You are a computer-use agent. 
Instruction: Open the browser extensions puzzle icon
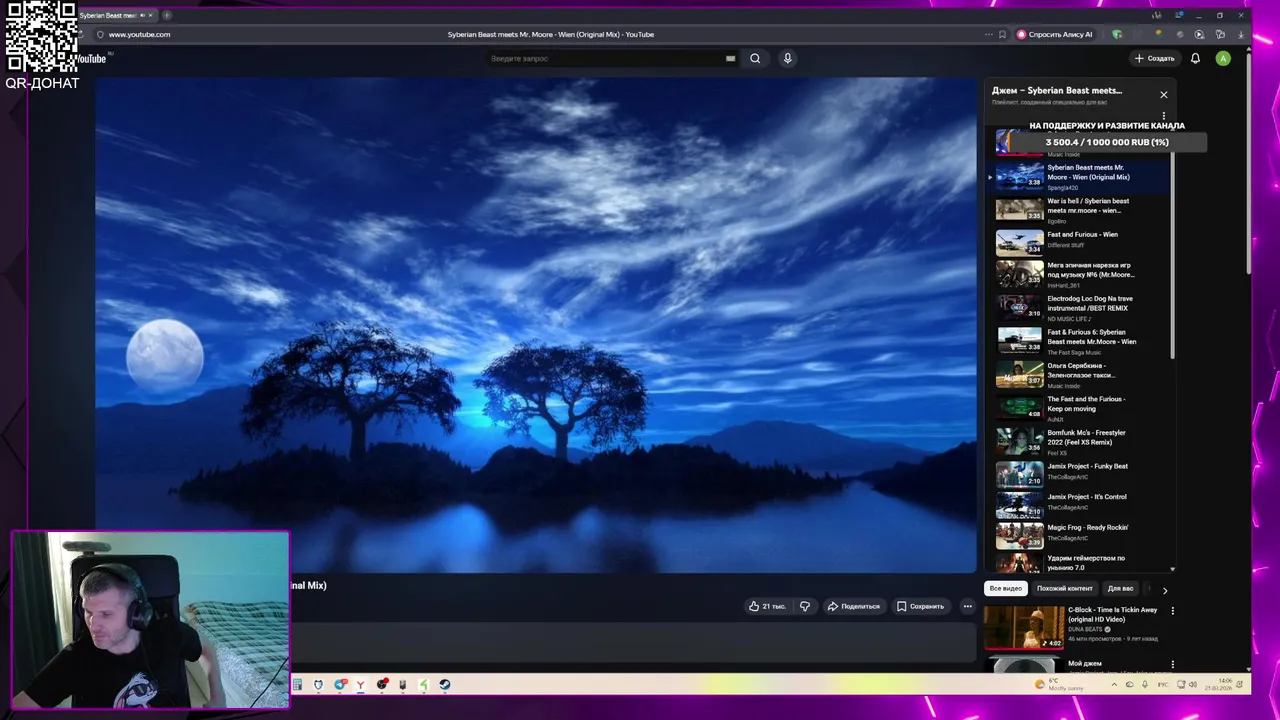coord(1220,34)
